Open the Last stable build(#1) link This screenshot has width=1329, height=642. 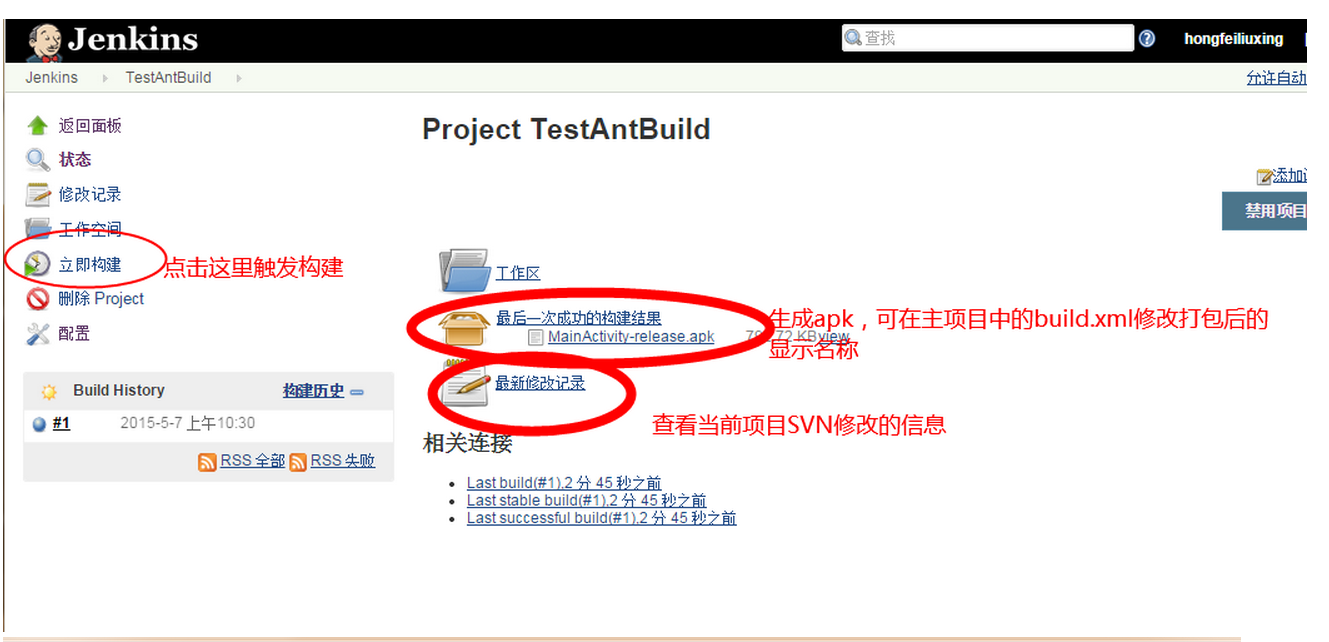[x=586, y=500]
